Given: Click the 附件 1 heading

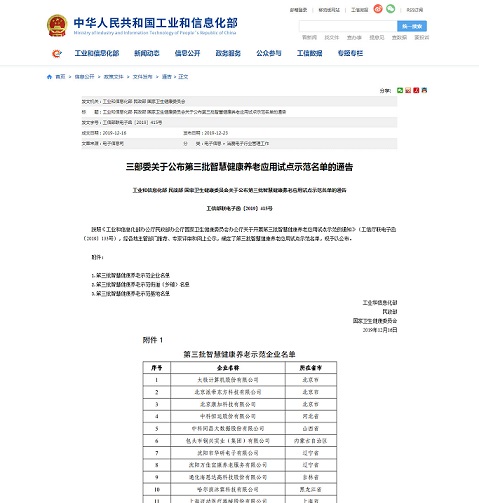Looking at the screenshot, I should [153, 340].
